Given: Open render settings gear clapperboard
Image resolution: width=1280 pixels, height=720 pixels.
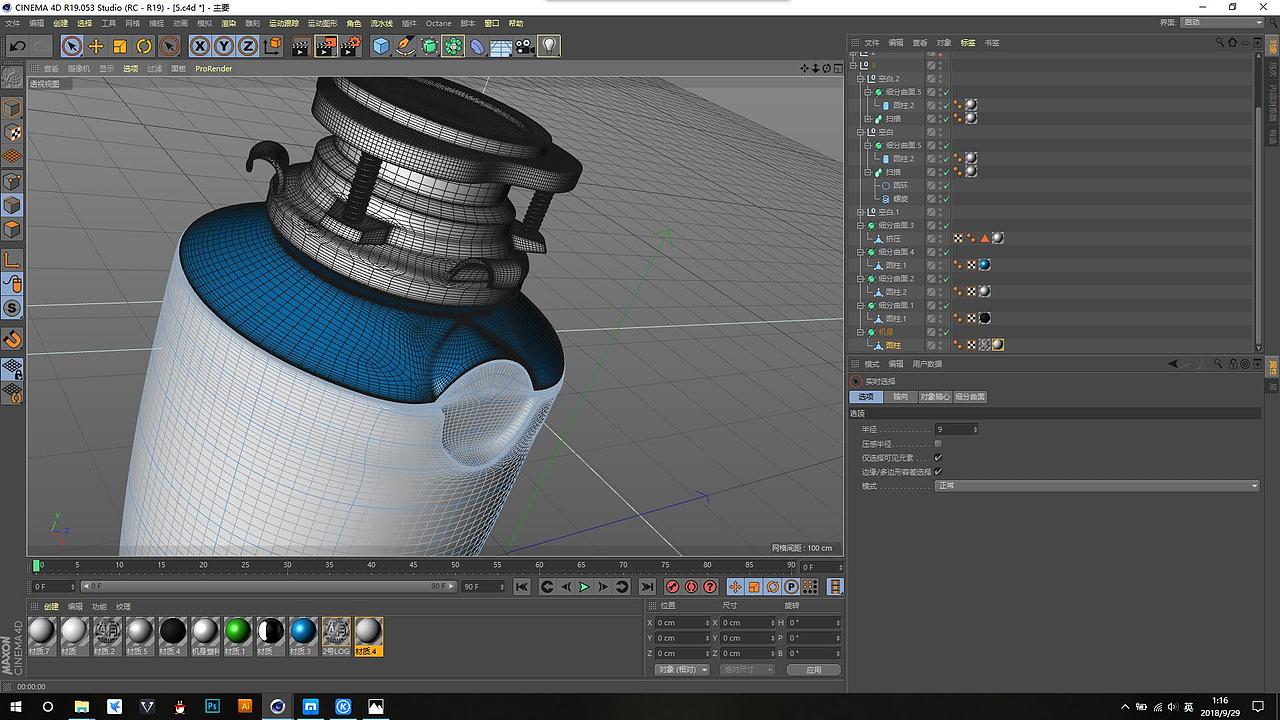Looking at the screenshot, I should click(x=350, y=46).
